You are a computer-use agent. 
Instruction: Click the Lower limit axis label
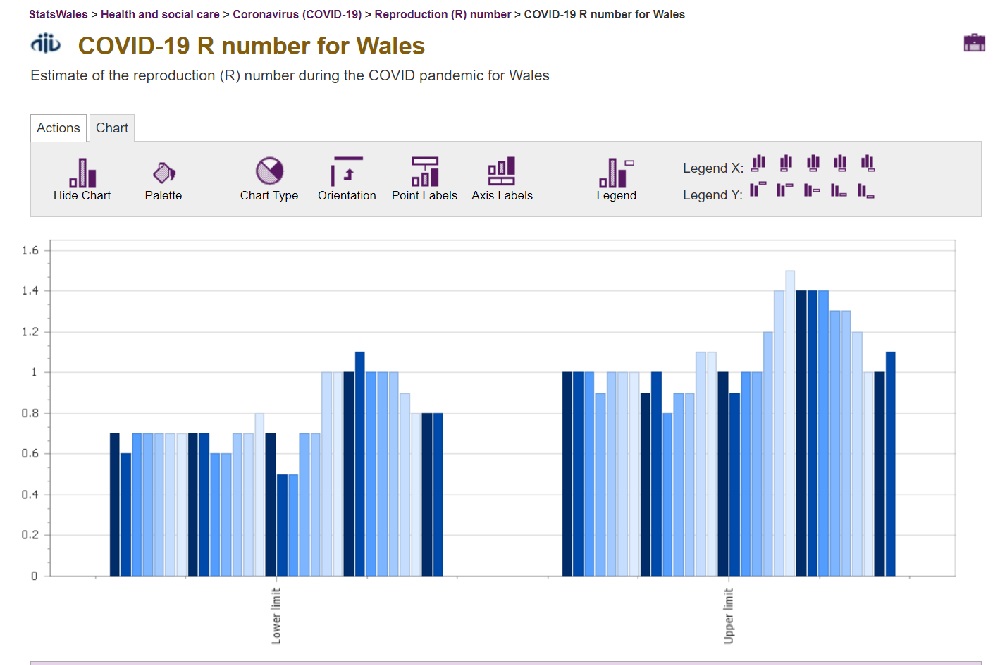pos(276,616)
